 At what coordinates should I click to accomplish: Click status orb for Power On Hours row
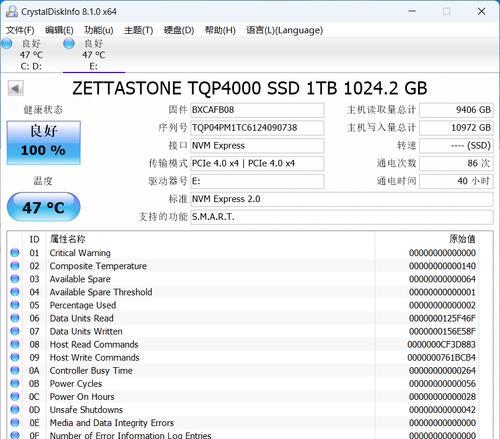click(x=15, y=397)
